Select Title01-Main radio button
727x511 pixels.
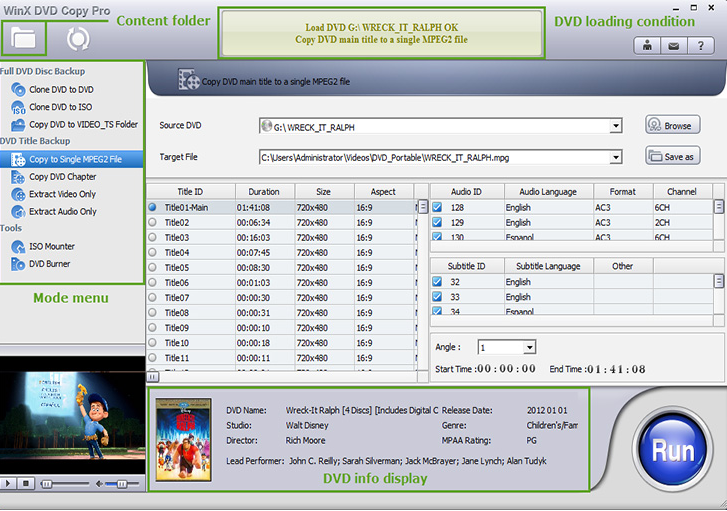152,207
